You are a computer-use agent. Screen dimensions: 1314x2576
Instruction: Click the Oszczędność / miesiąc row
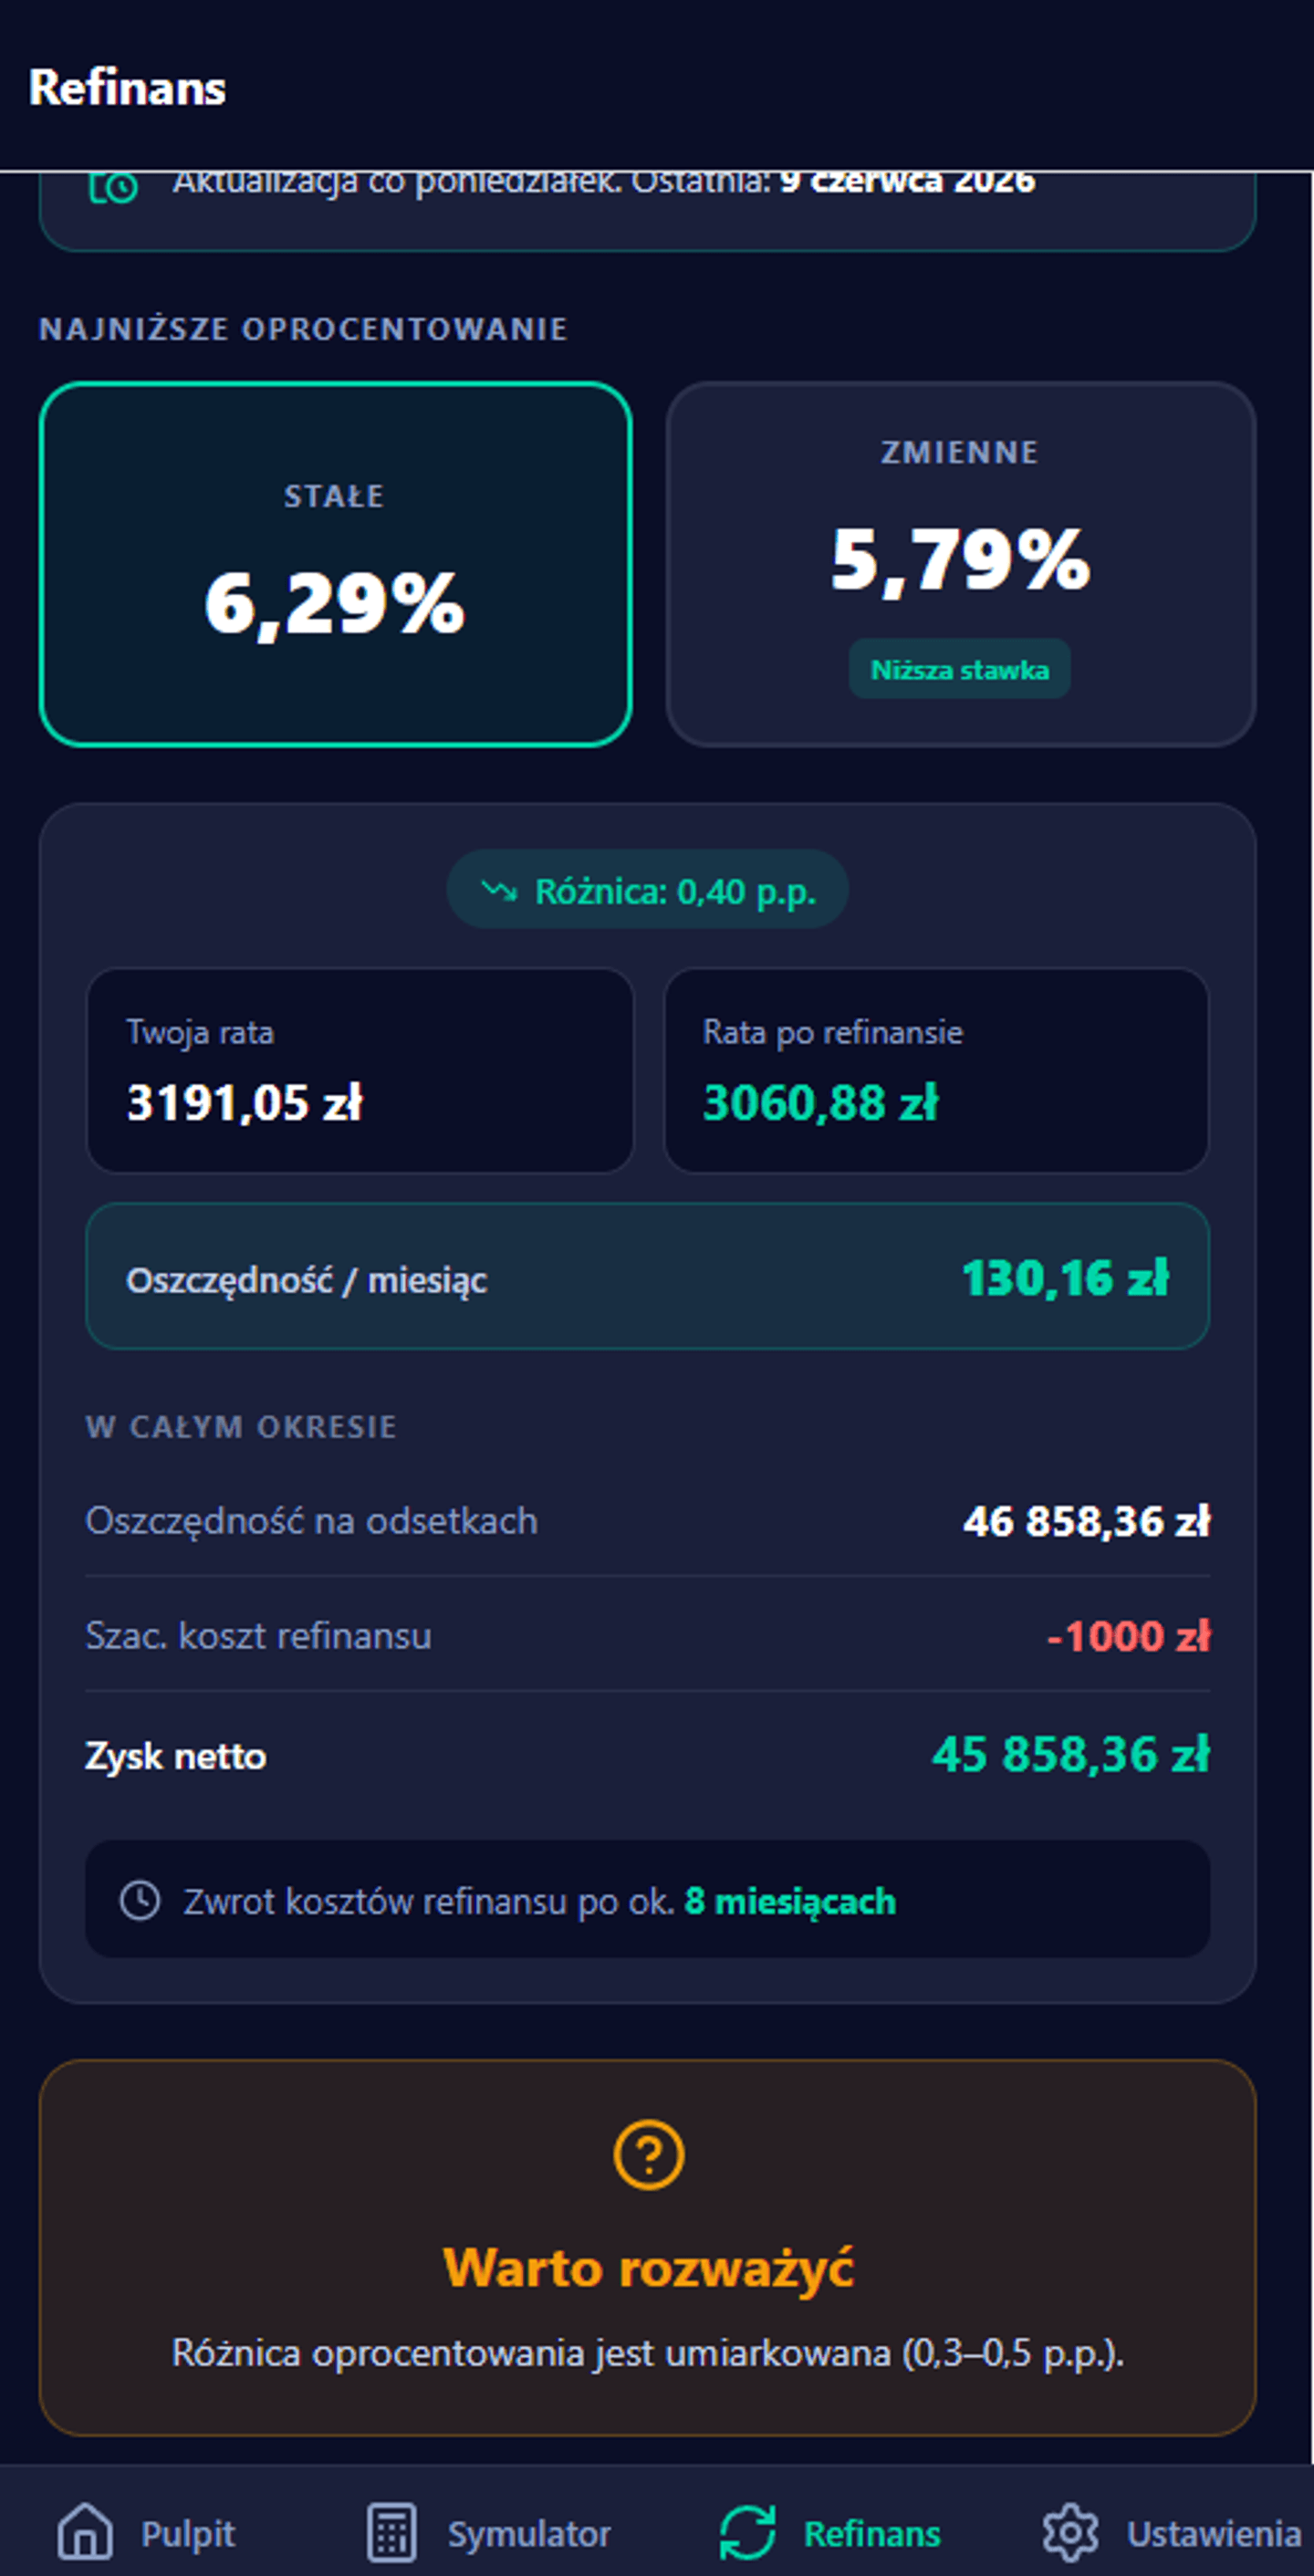pos(647,1277)
